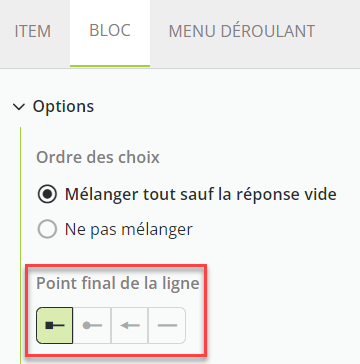Screen dimensions: 360x364
Task: Click the vertical green line beside the Options content
Action: 20,245
